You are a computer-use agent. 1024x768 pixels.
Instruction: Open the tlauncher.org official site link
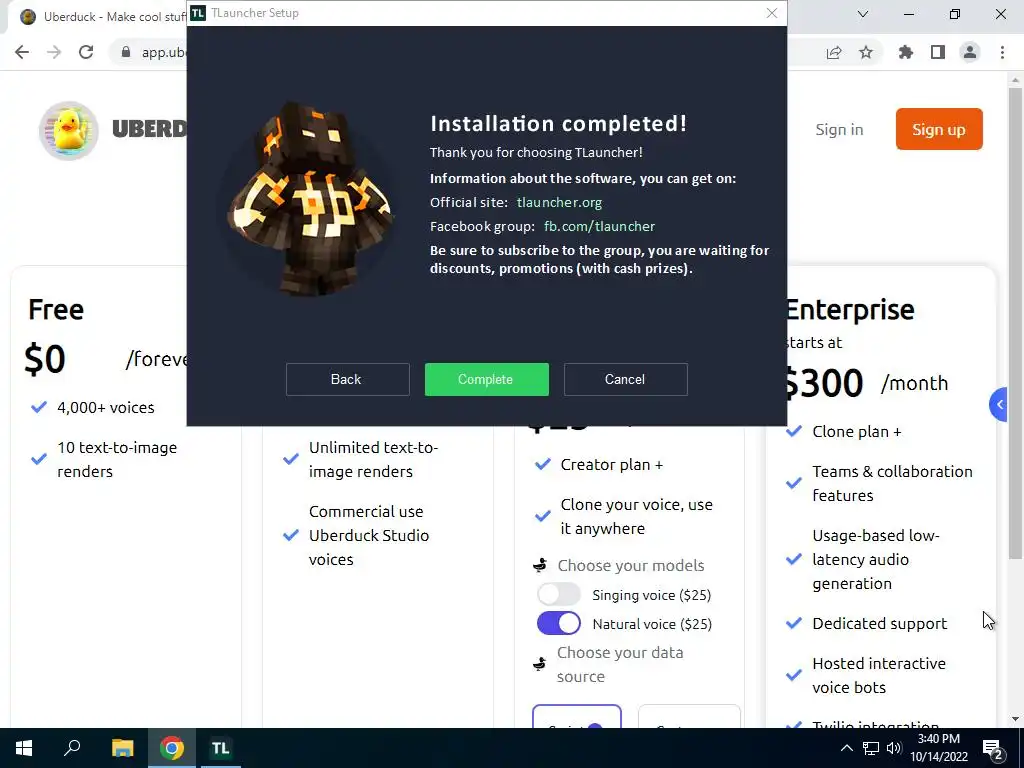click(559, 202)
